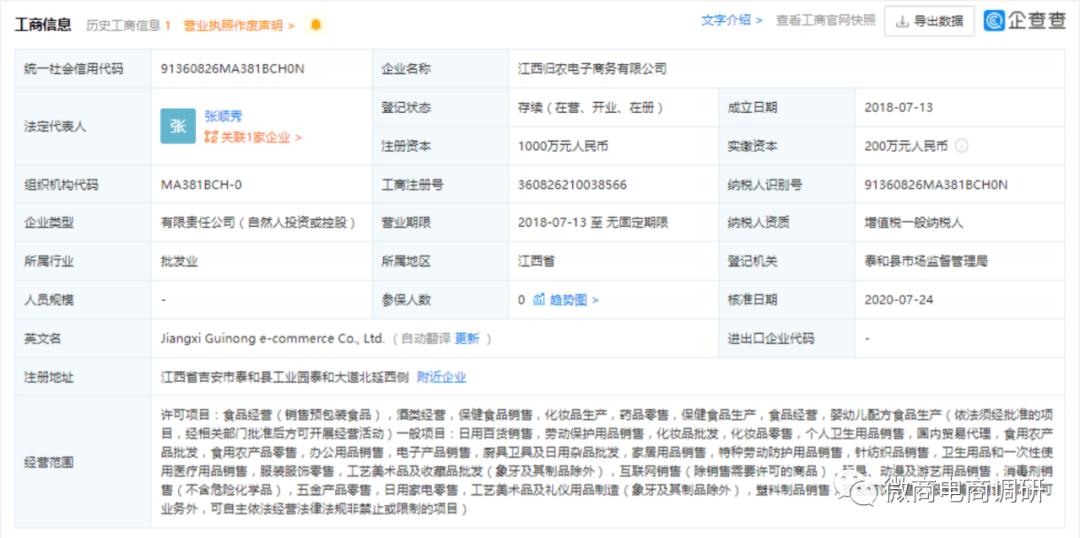The width and height of the screenshot is (1080, 538).
Task: Click the info icon beside 200万元人民币
Action: [x=961, y=146]
